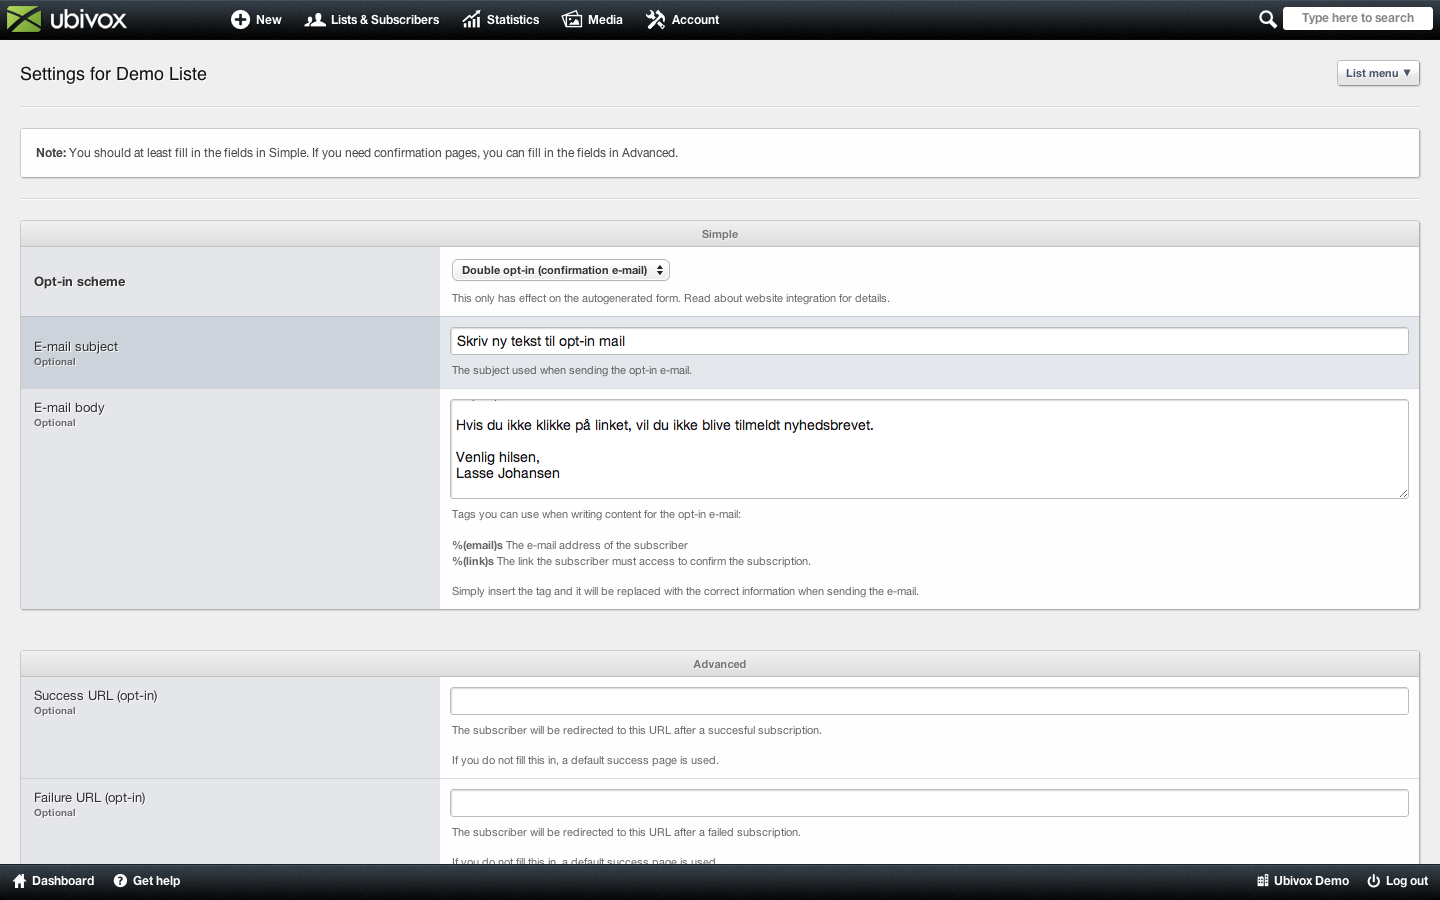This screenshot has height=900, width=1440.
Task: Focus the Type here to search field
Action: tap(1357, 18)
